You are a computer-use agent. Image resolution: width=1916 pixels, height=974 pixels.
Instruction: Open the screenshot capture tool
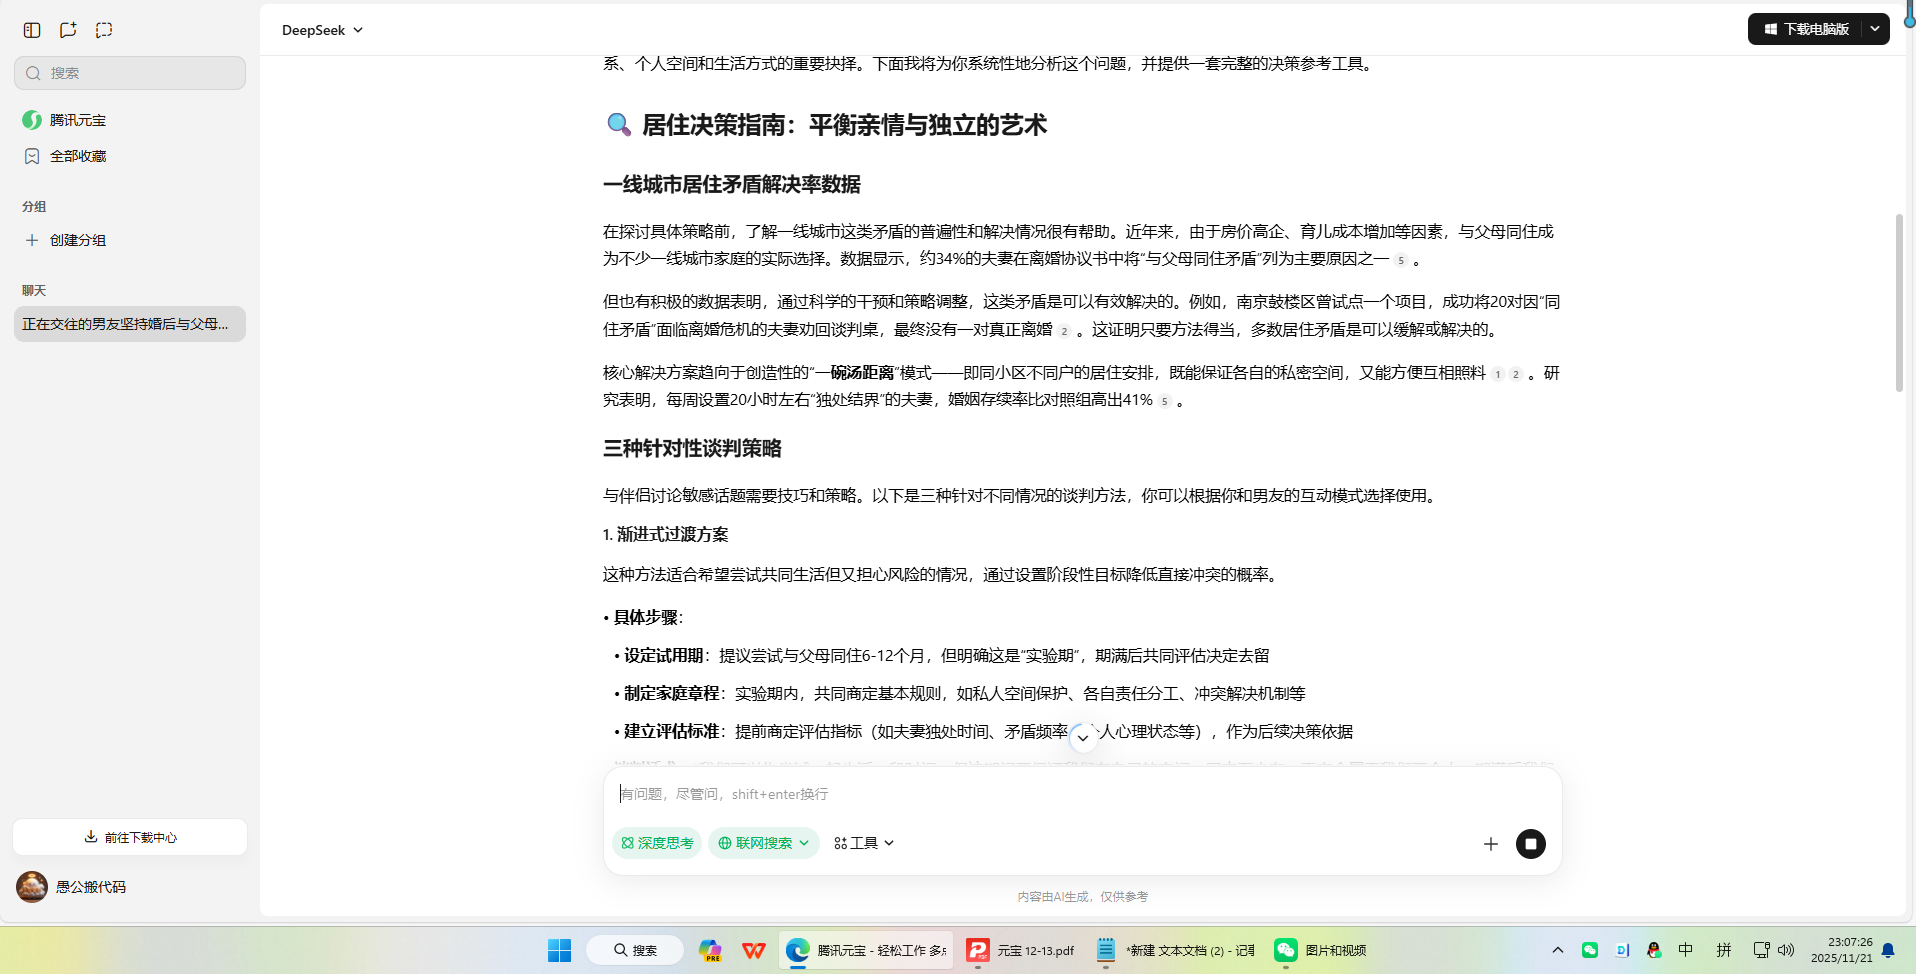[103, 29]
